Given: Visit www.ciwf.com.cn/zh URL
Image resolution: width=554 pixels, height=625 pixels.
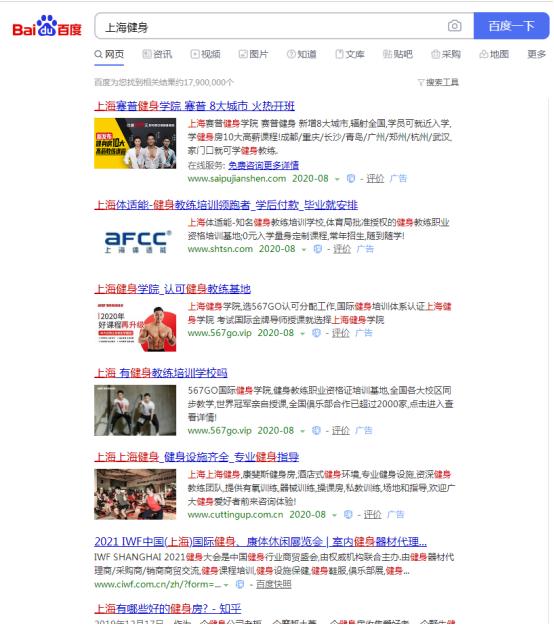Looking at the screenshot, I should click(158, 584).
